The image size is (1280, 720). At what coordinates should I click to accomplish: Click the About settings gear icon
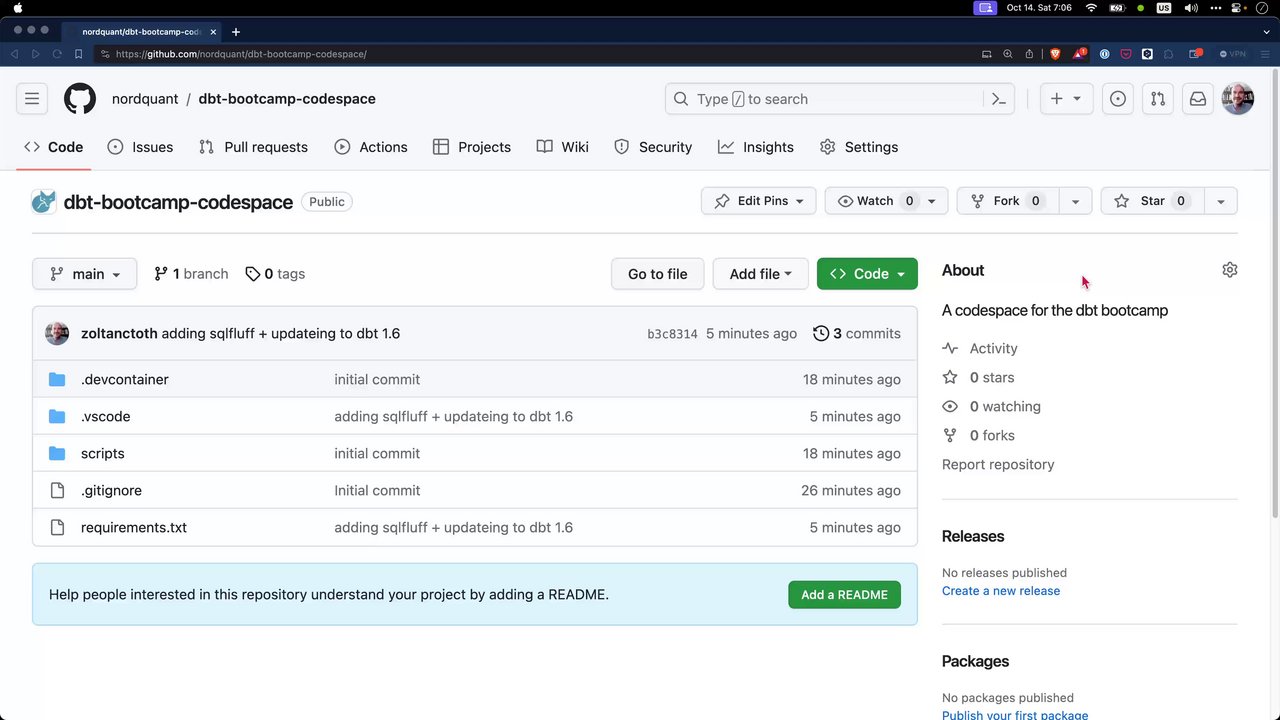1230,270
